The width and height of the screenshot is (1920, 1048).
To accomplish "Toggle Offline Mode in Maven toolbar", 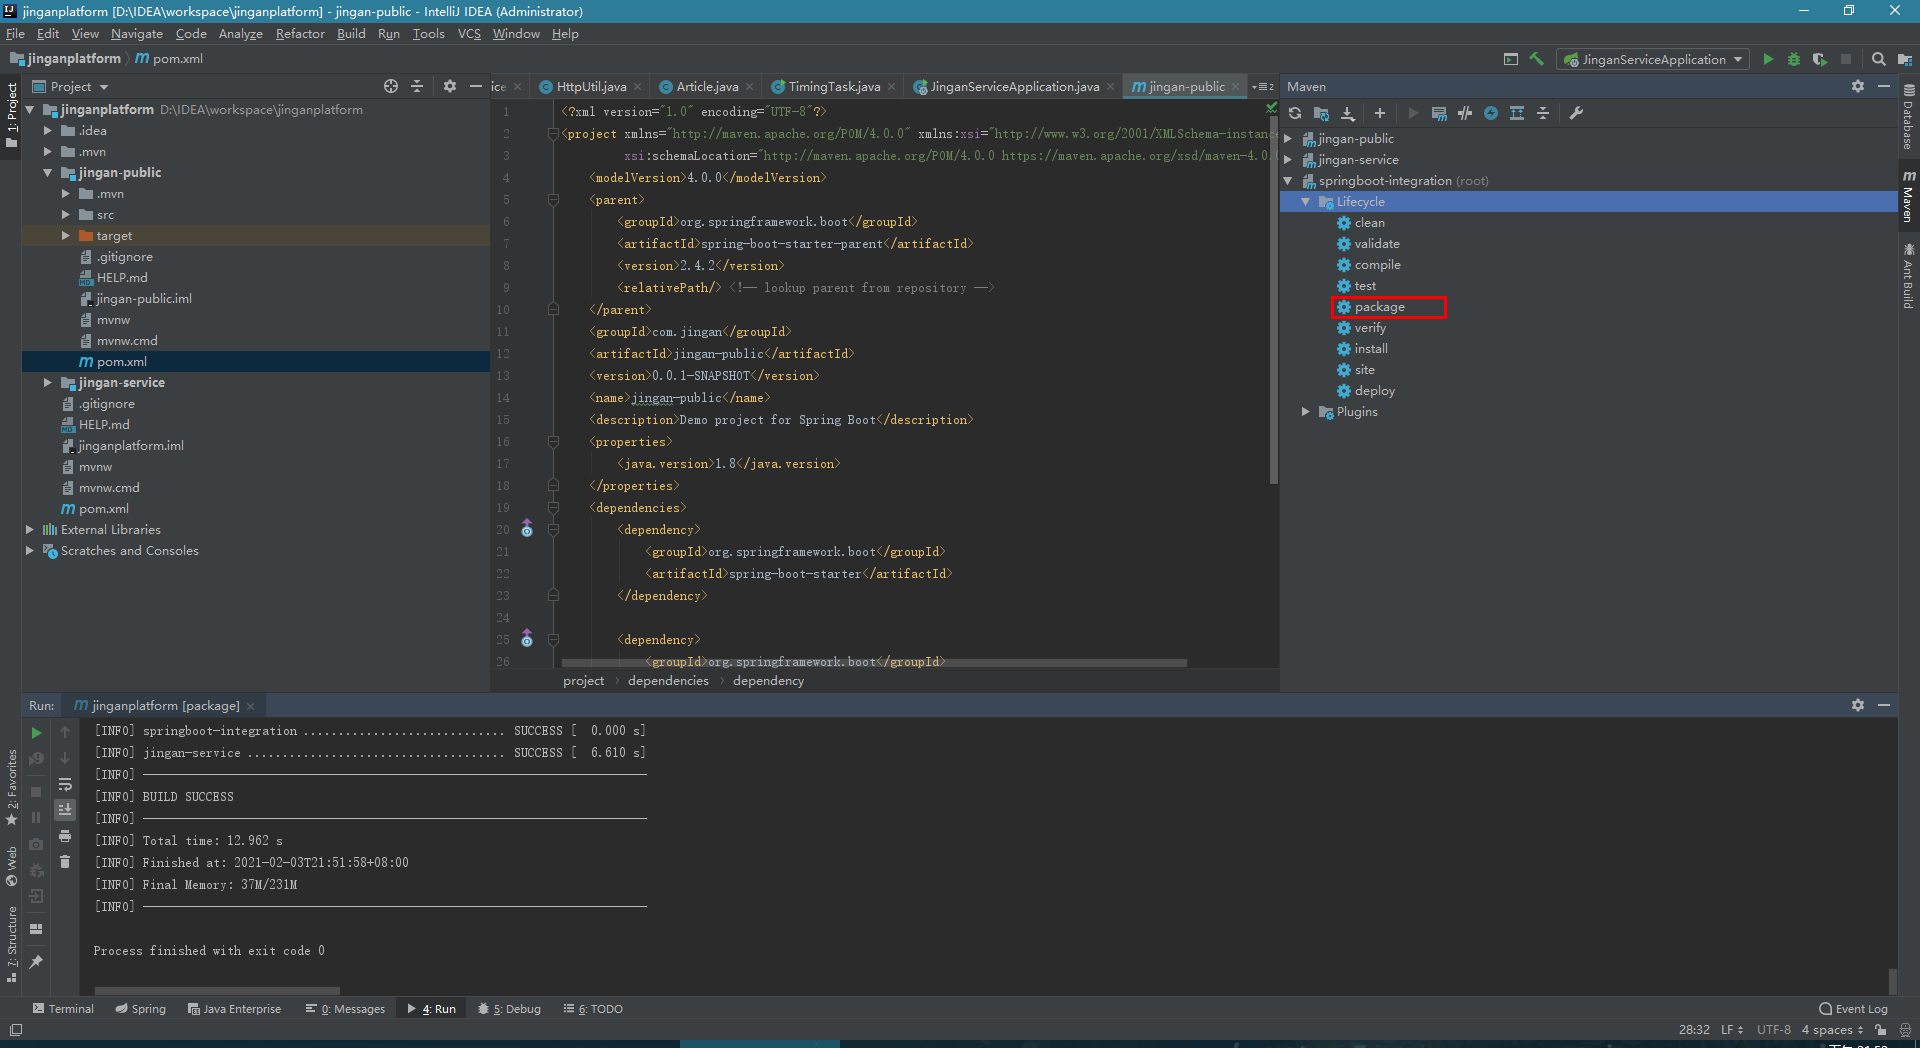I will pyautogui.click(x=1465, y=114).
